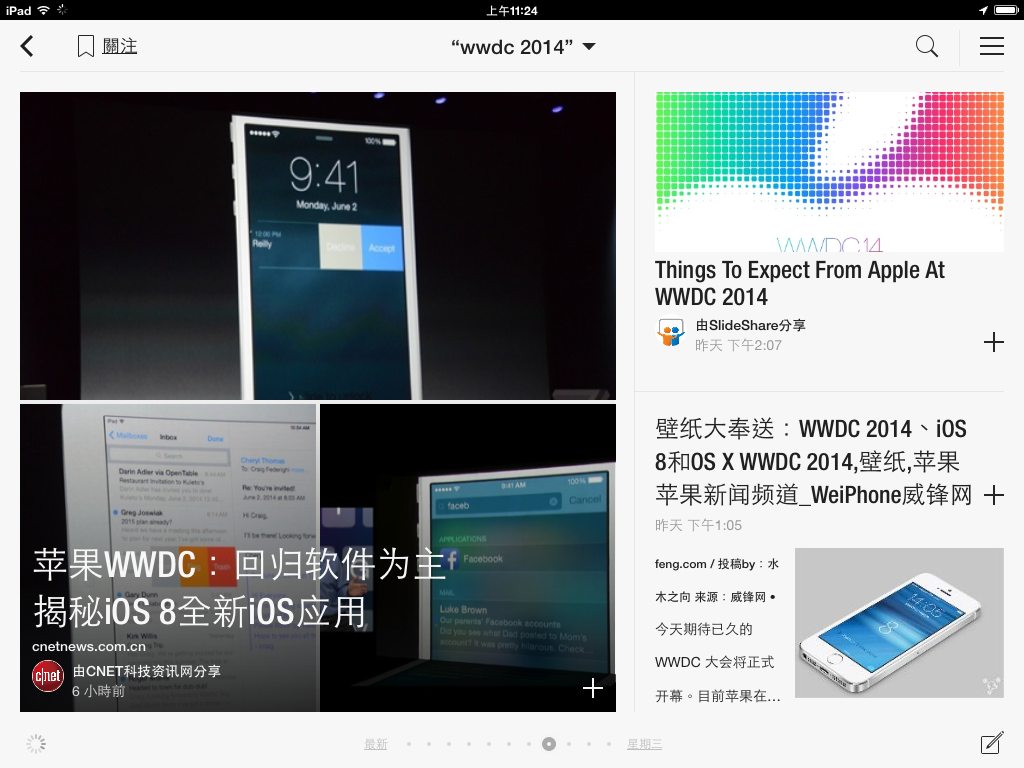Open the 壁纸大奉送 WWDC 2014 article title
Image resolution: width=1024 pixels, height=768 pixels.
(x=813, y=462)
